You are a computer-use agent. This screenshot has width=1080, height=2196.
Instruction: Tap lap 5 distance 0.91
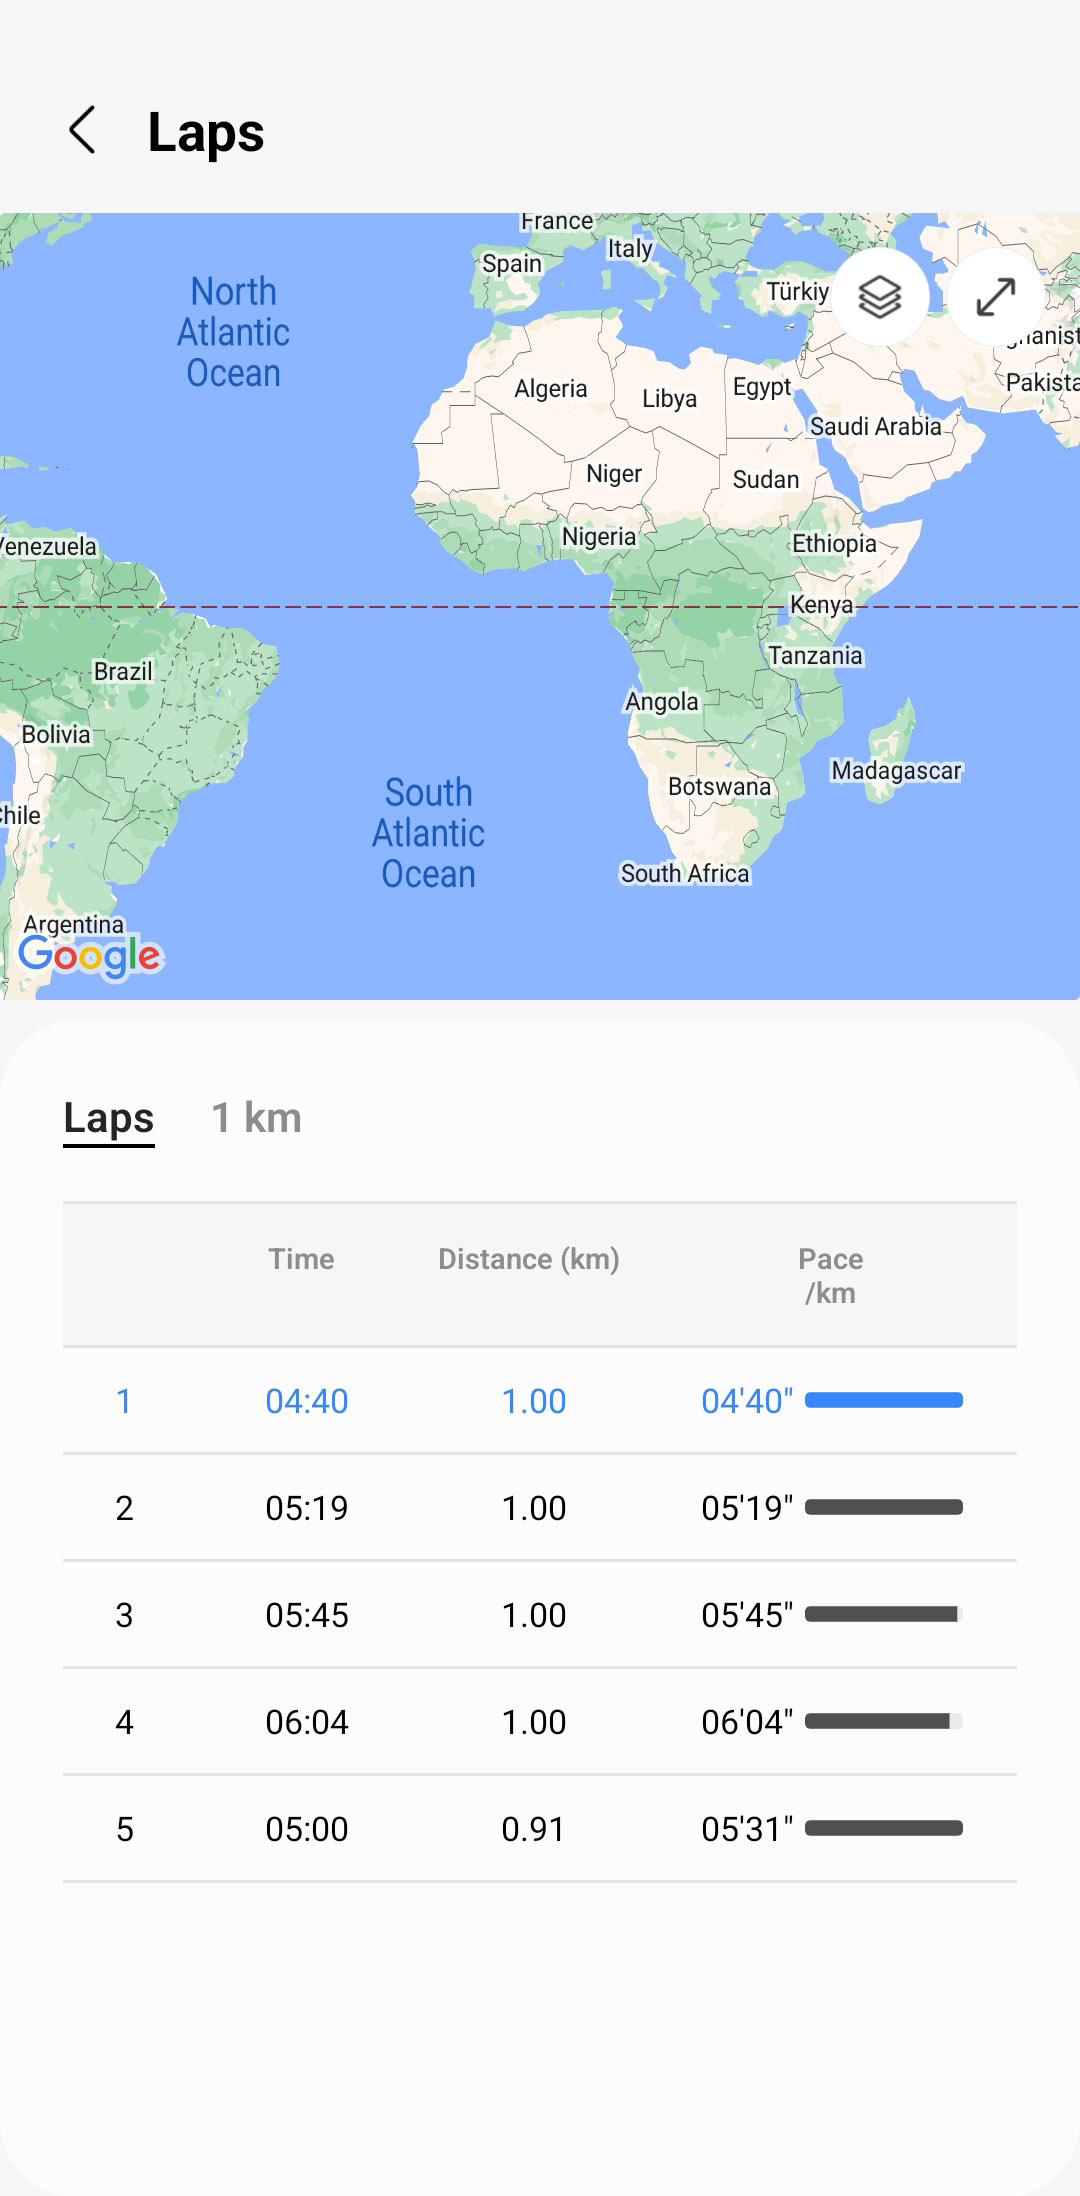[x=533, y=1829]
